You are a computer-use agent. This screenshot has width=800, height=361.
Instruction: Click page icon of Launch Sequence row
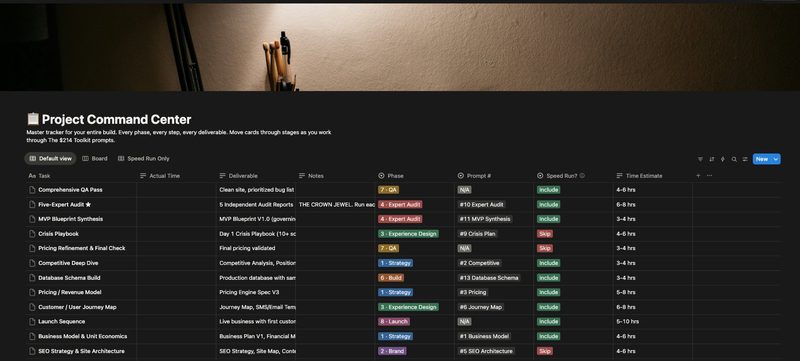[32, 322]
